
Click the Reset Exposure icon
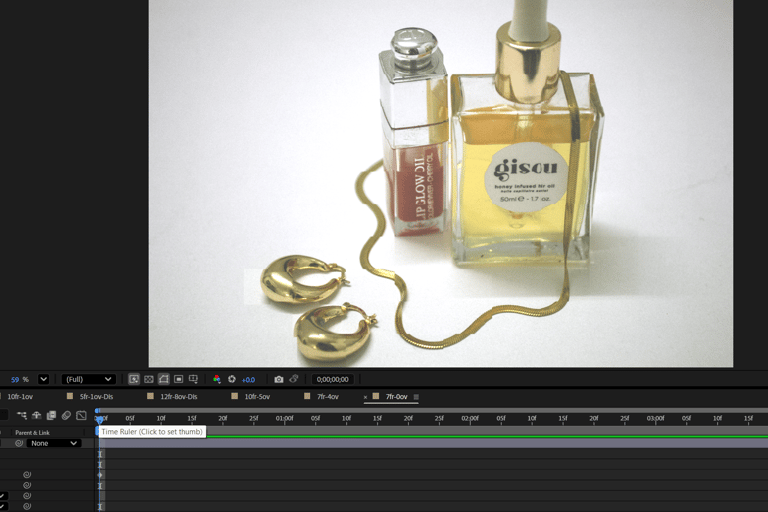tap(232, 379)
